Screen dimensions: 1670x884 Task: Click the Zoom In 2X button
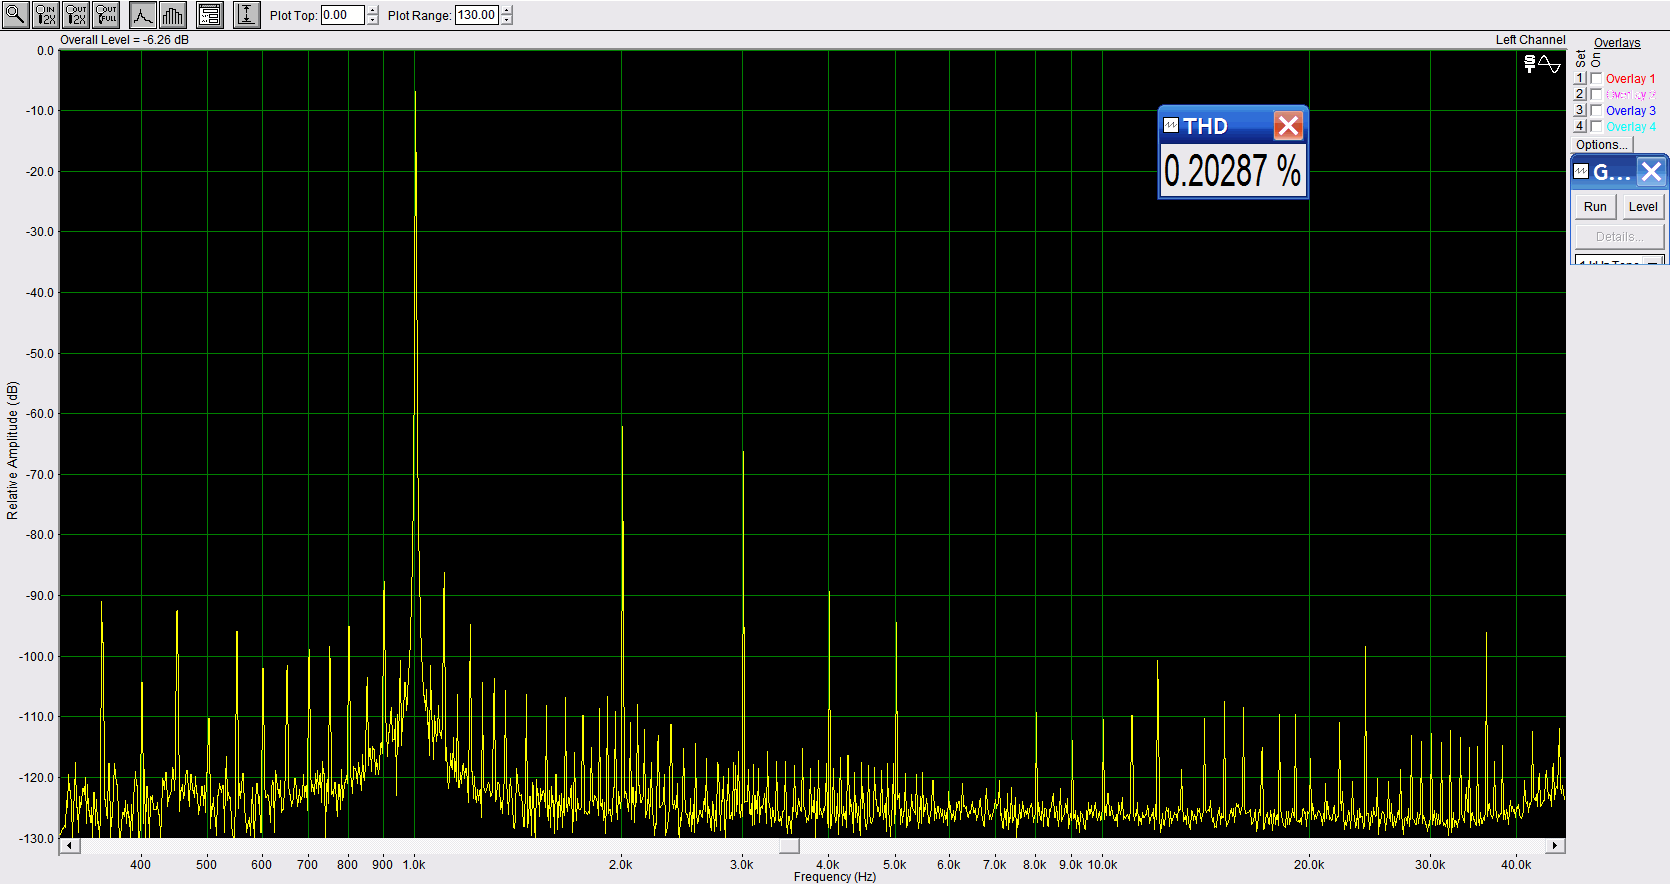46,15
